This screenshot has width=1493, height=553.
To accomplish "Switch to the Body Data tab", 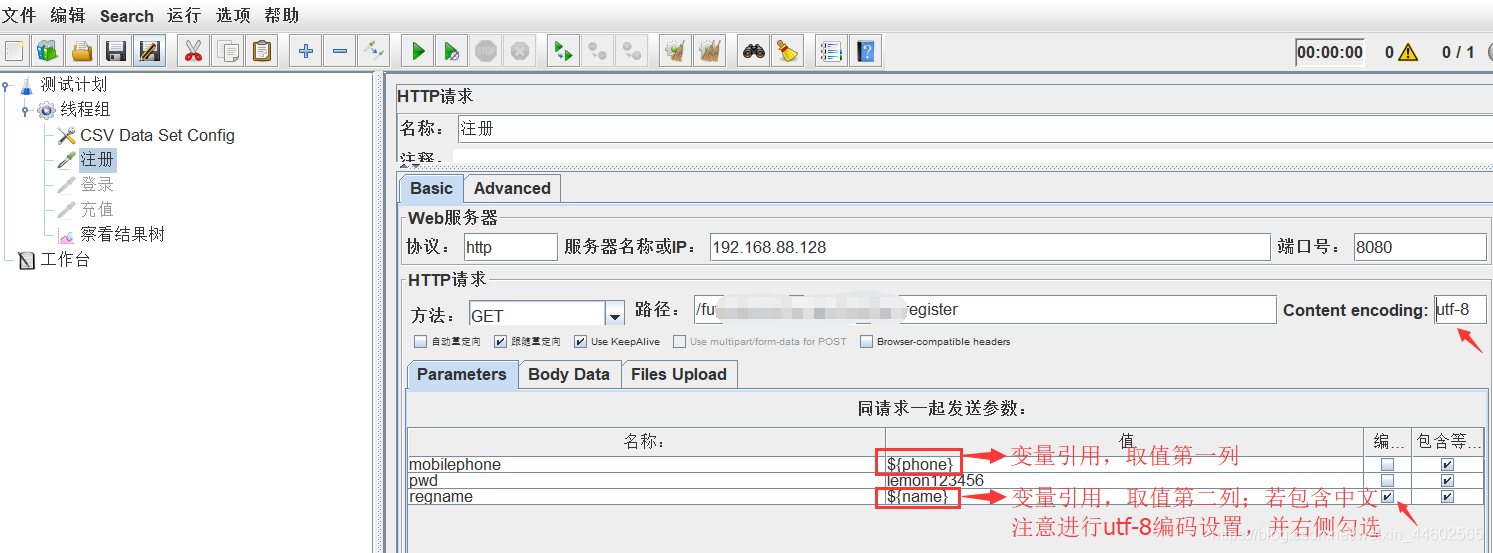I will [568, 374].
